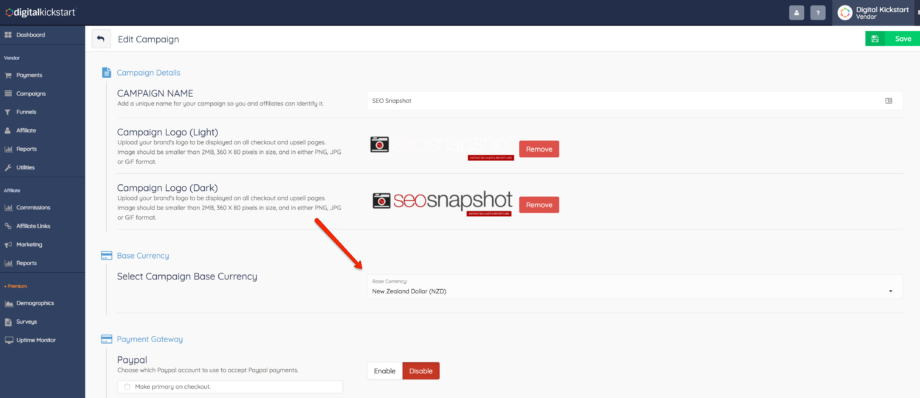Open the help question mark icon
This screenshot has width=920, height=398.
click(x=818, y=12)
